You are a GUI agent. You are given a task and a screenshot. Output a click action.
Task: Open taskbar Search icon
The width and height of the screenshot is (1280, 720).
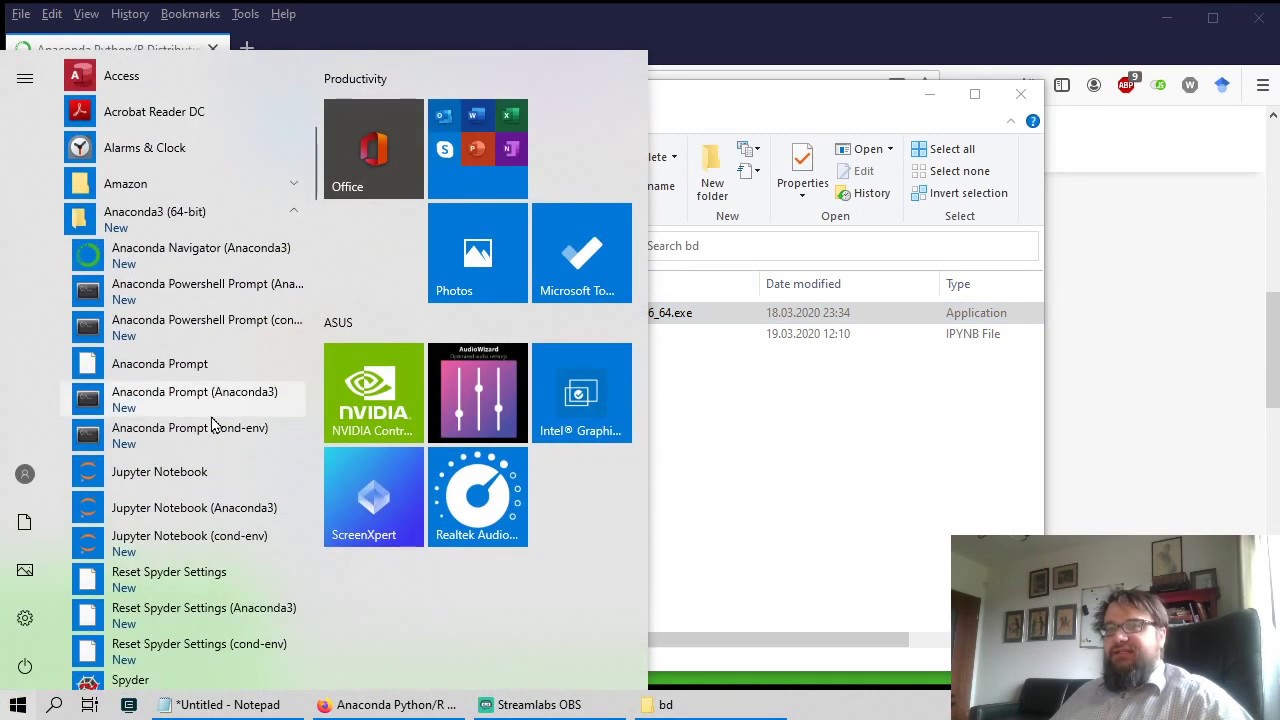coord(54,705)
